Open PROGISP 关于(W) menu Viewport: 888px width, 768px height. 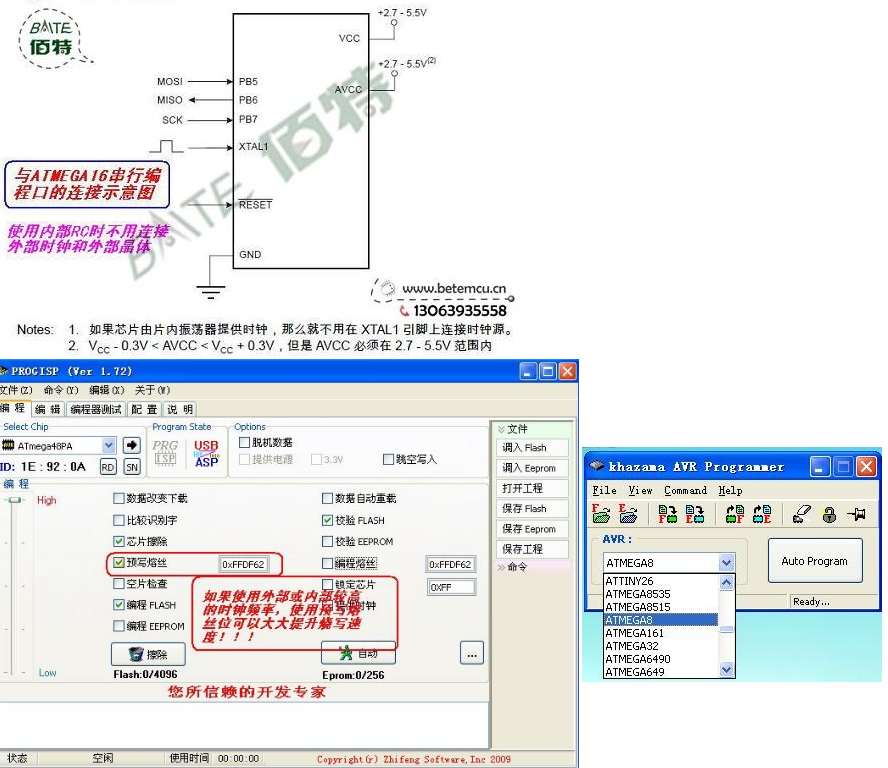coord(152,390)
